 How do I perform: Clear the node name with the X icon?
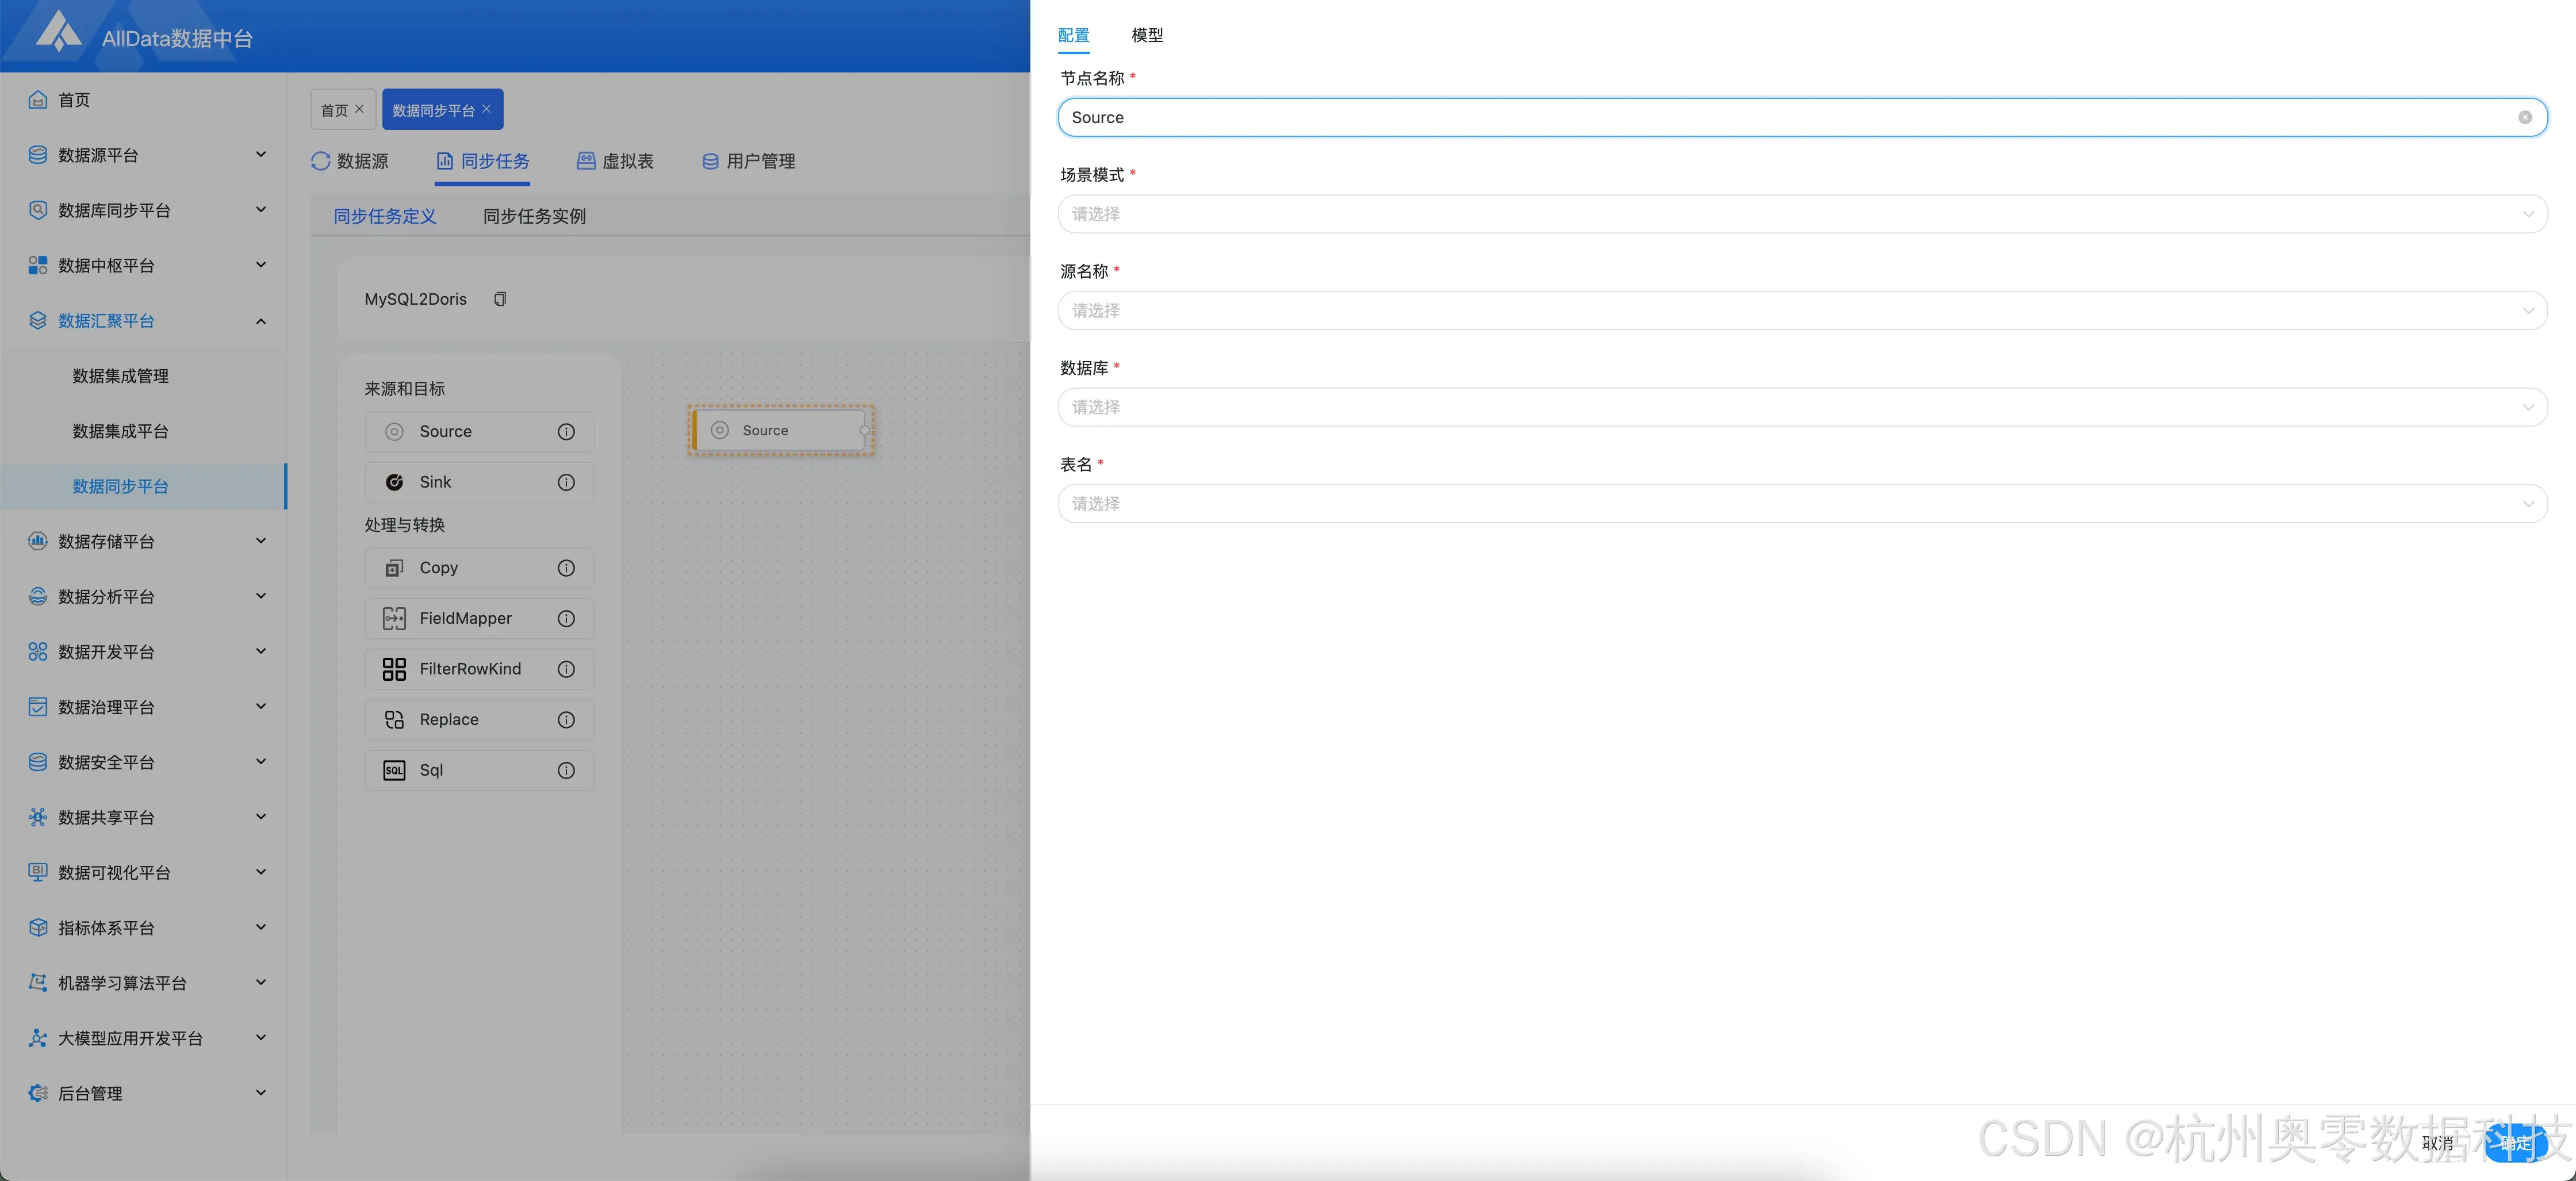pos(2524,117)
